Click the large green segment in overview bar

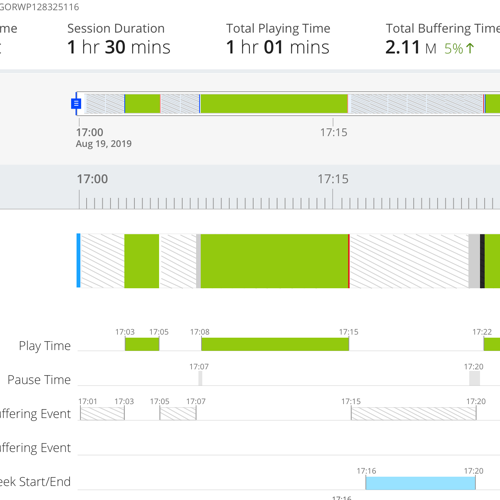[x=274, y=104]
